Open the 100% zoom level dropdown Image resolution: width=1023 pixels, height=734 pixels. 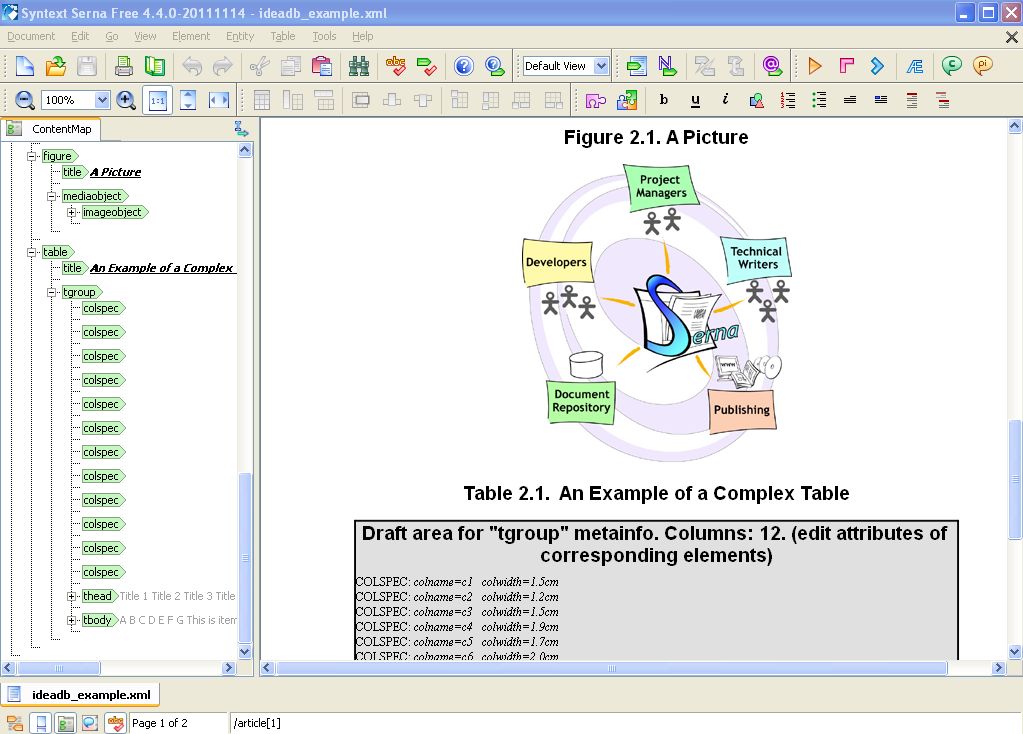click(x=102, y=100)
